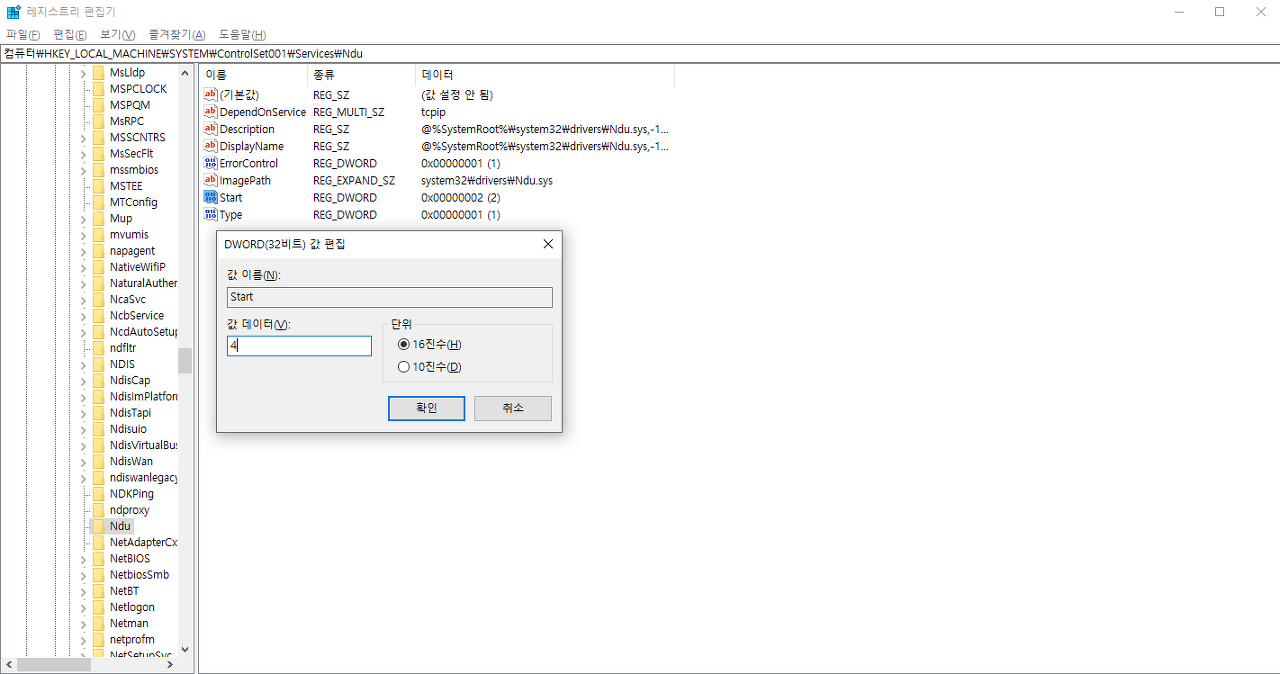Click the ImagePath value icon

pos(210,180)
